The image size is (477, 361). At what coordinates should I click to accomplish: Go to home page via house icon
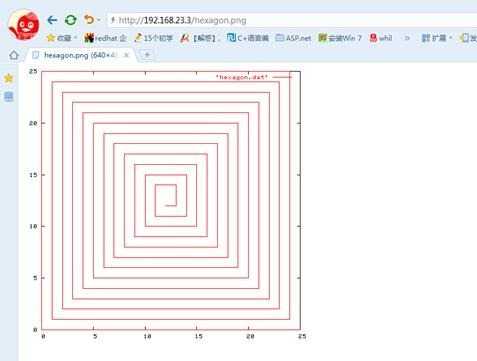tap(14, 55)
